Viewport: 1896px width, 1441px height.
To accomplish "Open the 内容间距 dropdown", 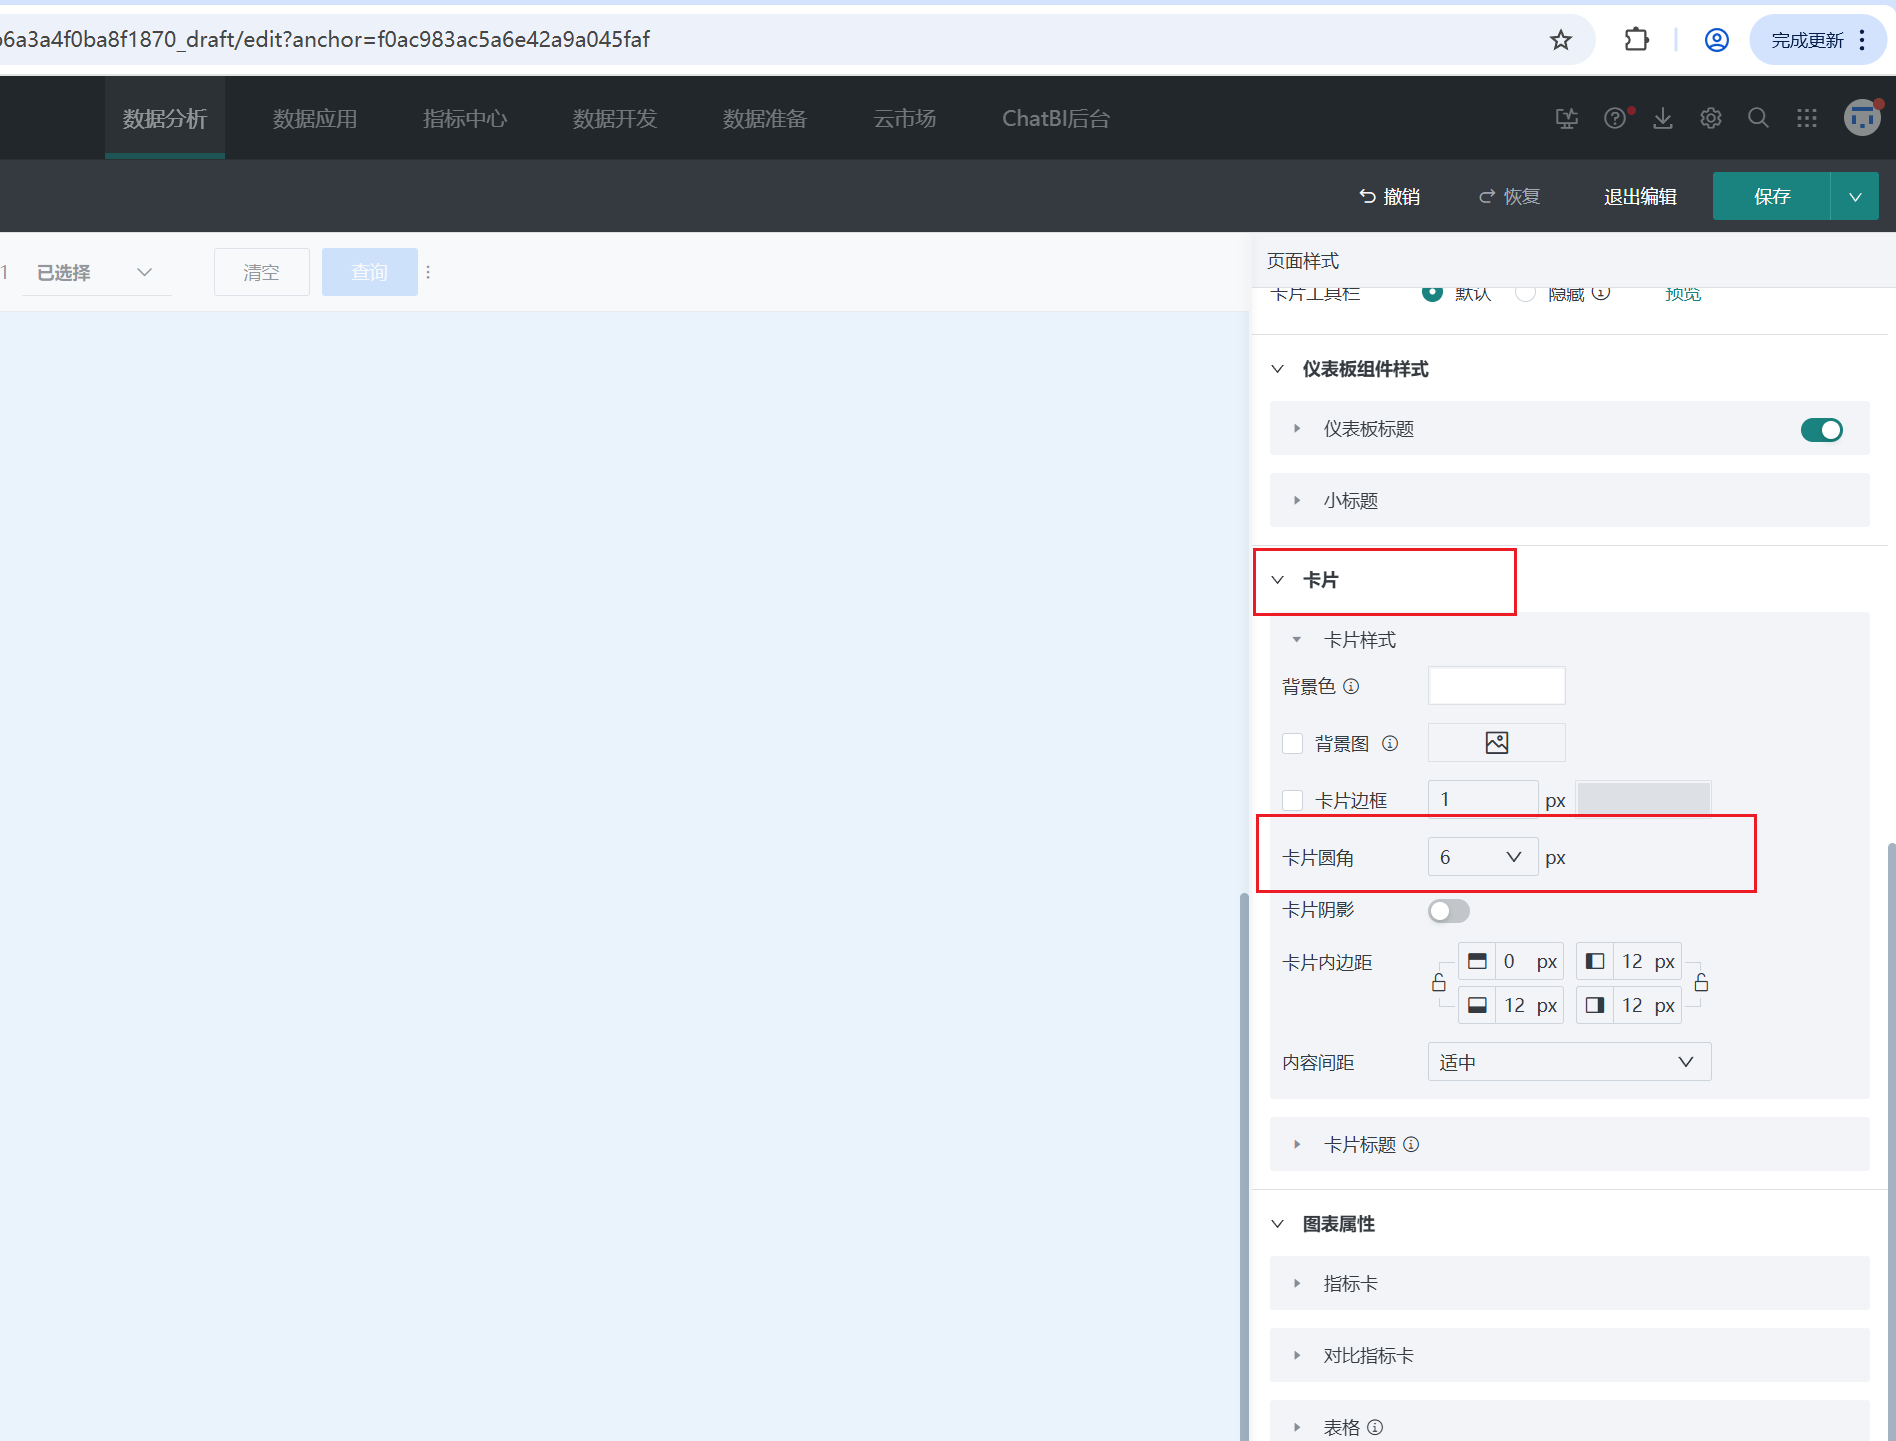I will tap(1568, 1062).
